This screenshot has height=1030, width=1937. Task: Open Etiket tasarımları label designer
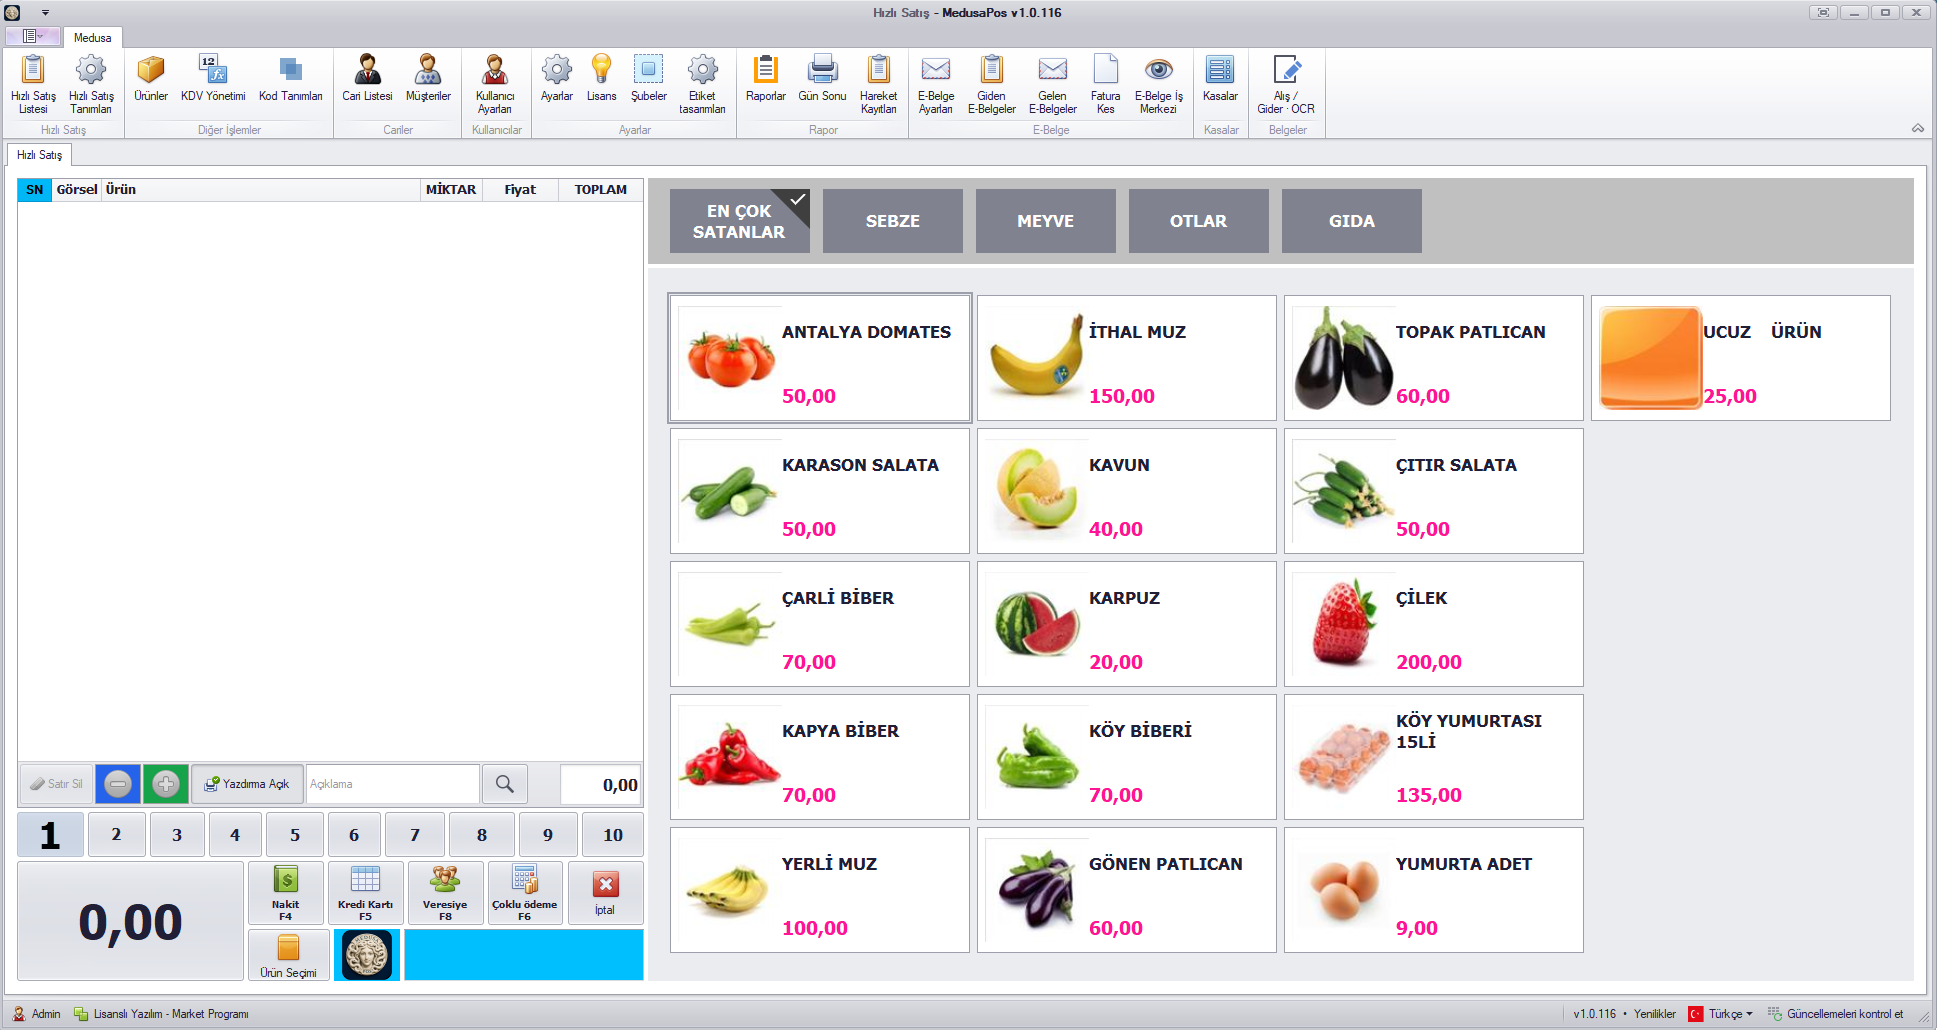[x=702, y=84]
